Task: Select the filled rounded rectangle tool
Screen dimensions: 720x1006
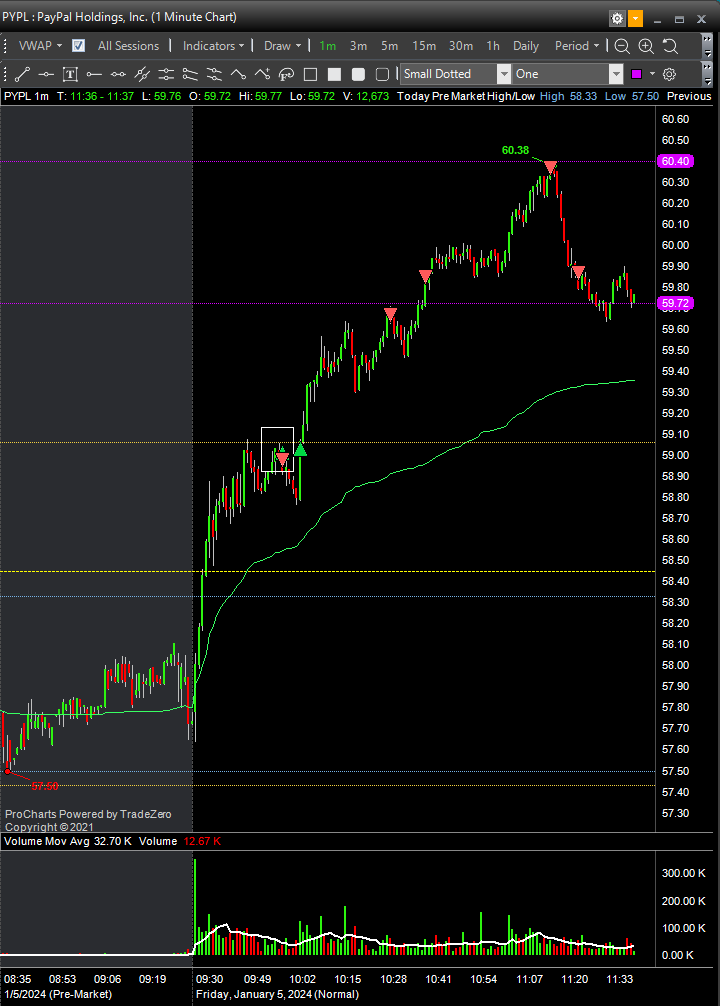Action: click(358, 74)
